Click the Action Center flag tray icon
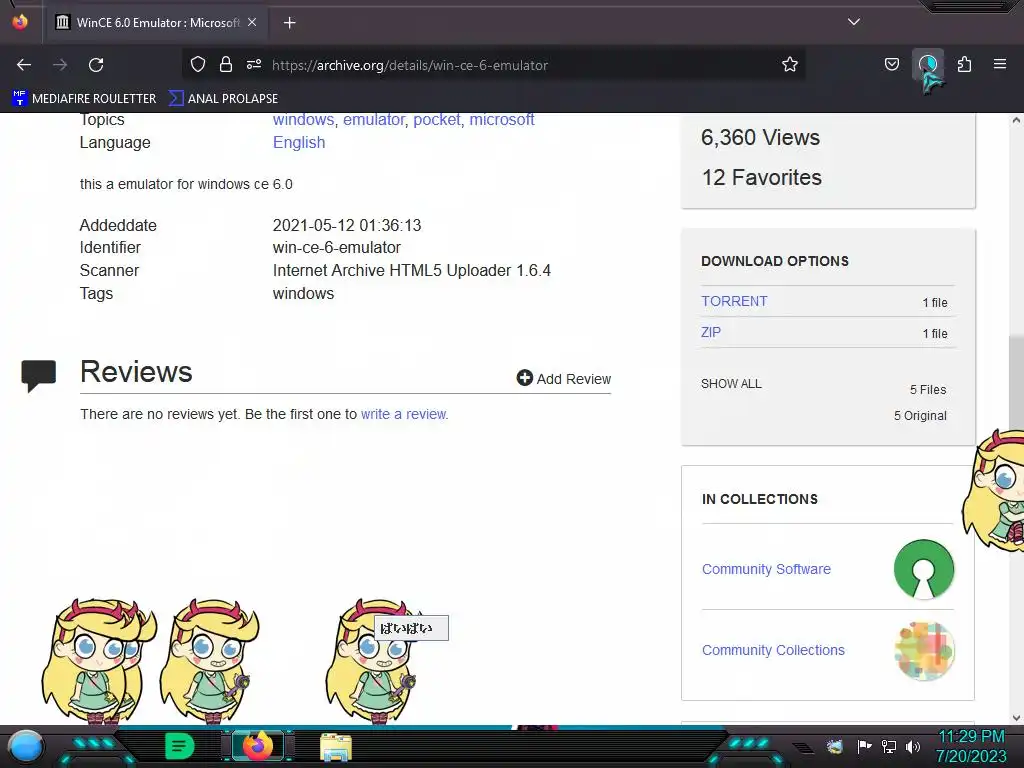Image resolution: width=1024 pixels, height=768 pixels. coord(864,746)
